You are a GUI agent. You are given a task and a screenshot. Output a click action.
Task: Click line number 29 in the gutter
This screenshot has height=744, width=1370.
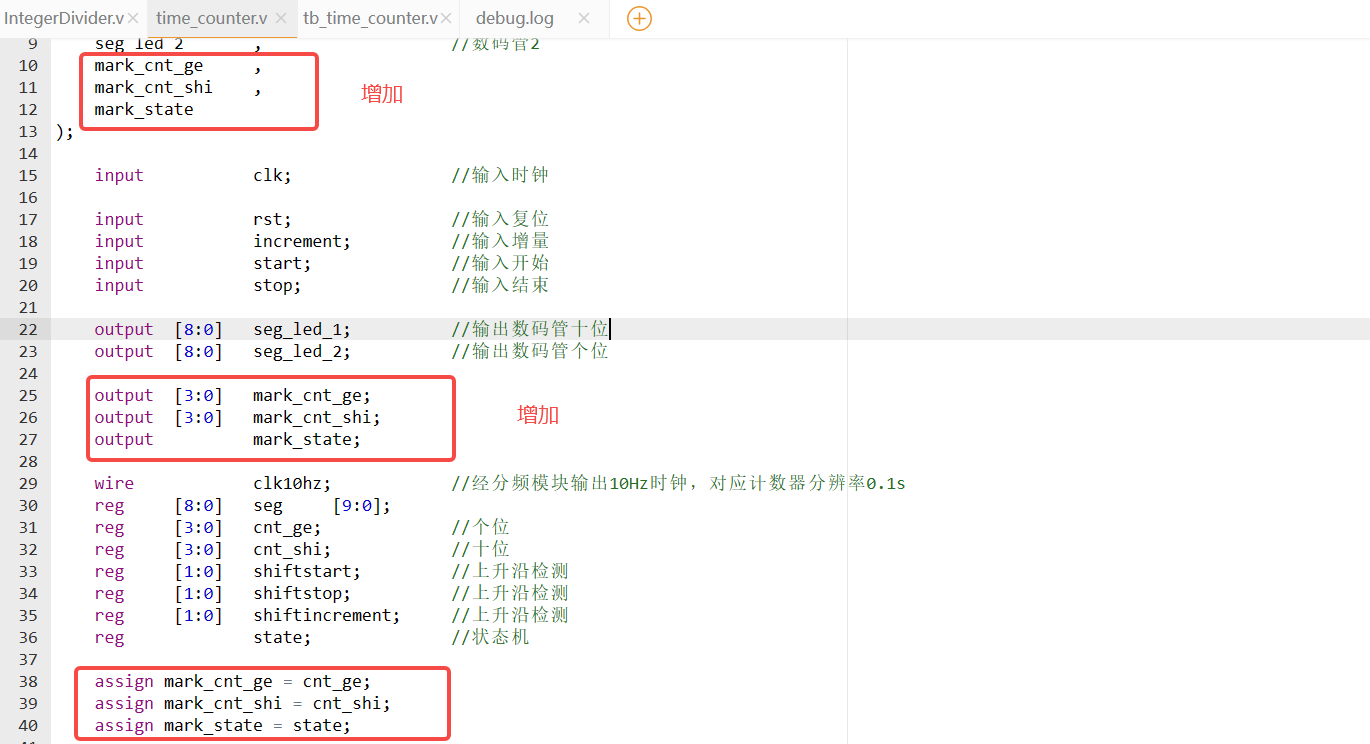tap(27, 483)
